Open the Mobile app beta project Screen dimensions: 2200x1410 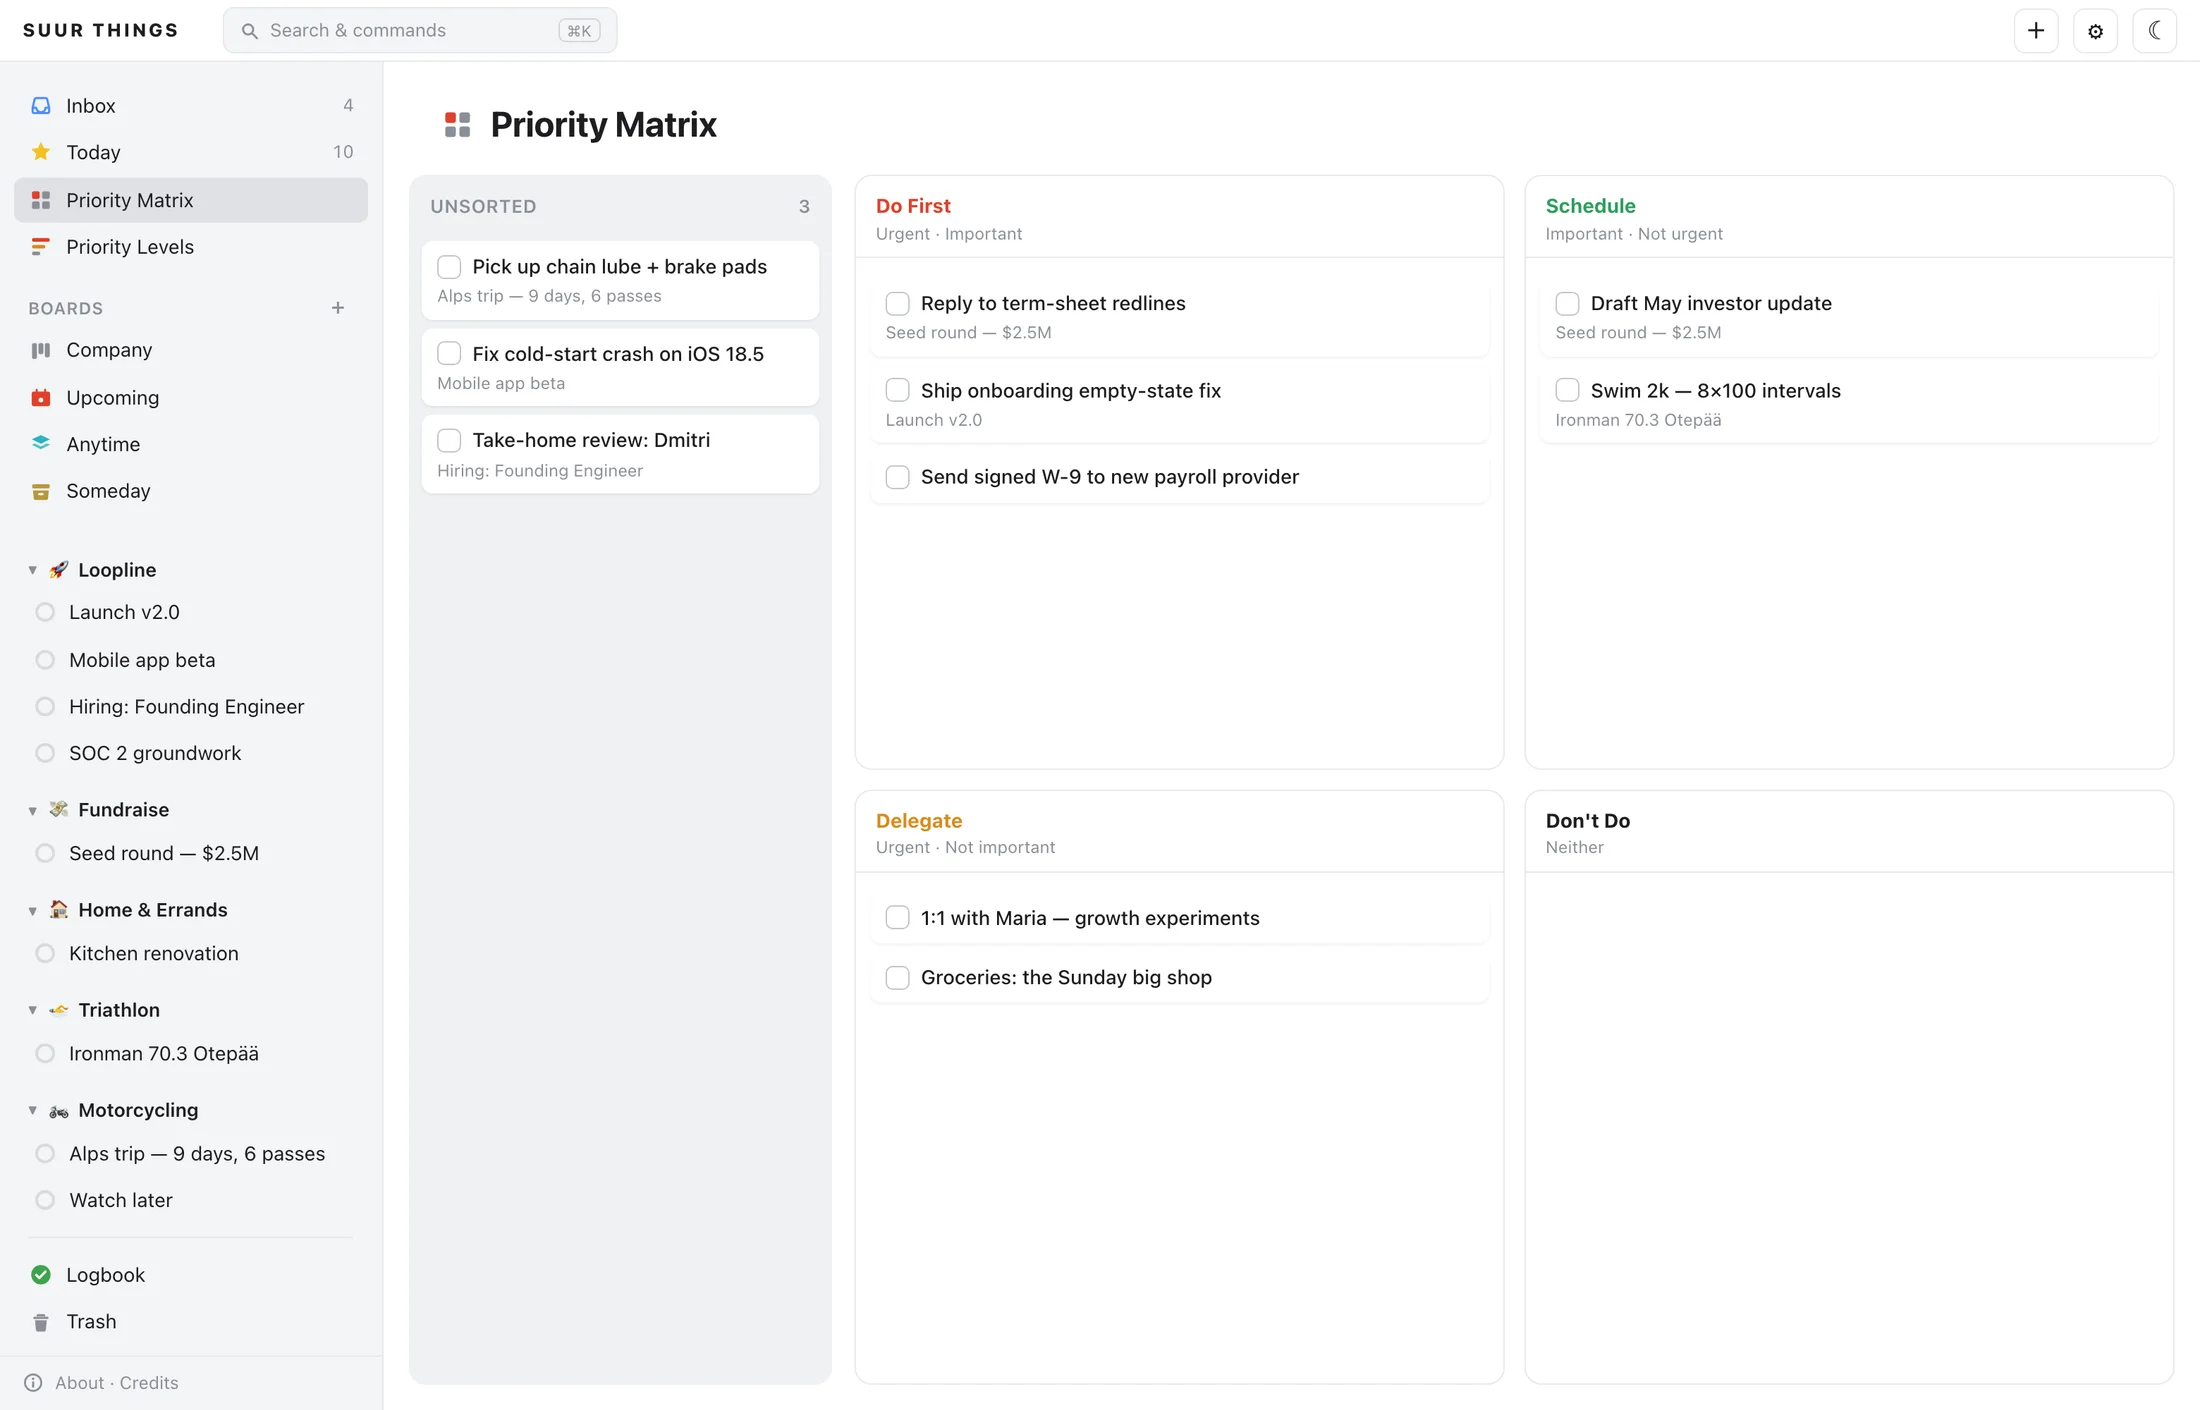click(x=191, y=660)
